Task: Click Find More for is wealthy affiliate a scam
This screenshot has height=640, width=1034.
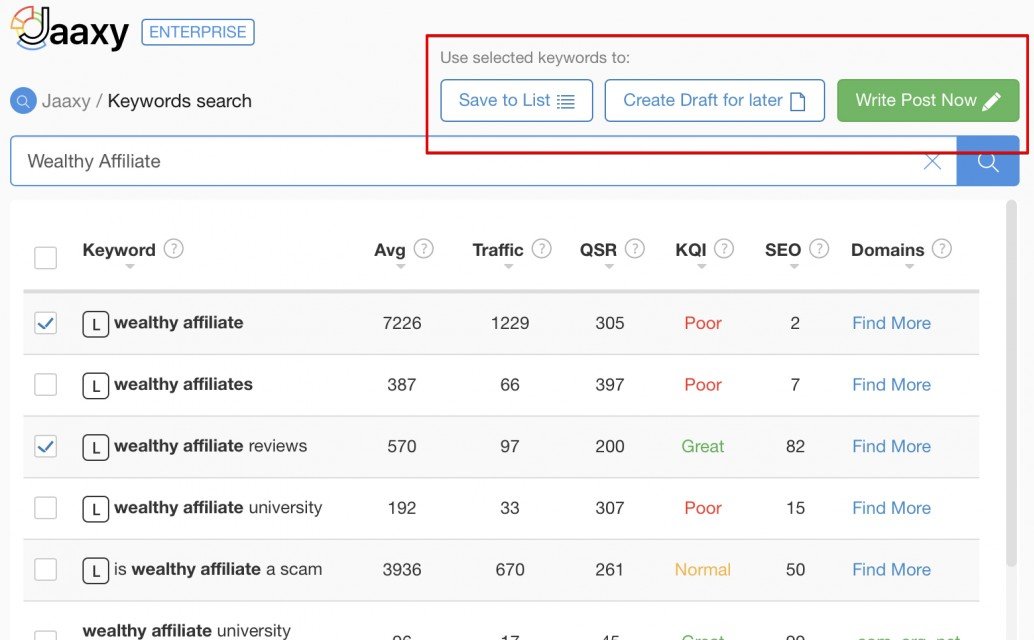Action: 892,569
